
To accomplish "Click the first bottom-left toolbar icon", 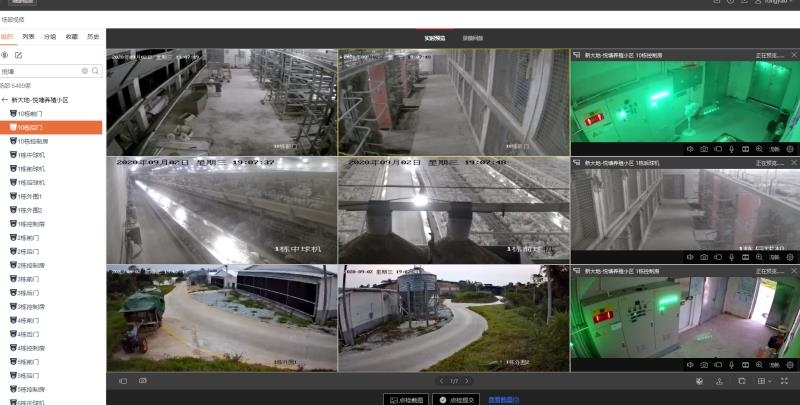I will tap(123, 381).
